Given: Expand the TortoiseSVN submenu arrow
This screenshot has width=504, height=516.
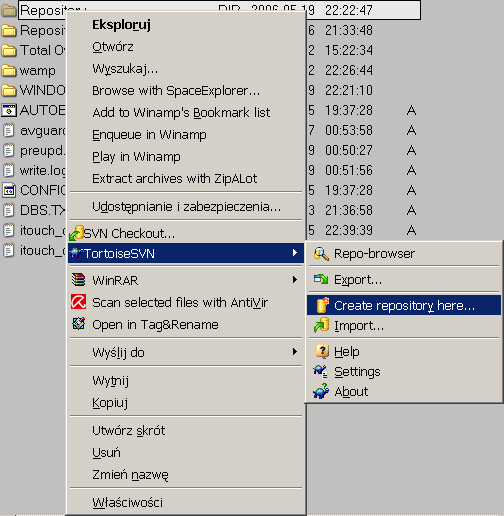Looking at the screenshot, I should coord(295,253).
